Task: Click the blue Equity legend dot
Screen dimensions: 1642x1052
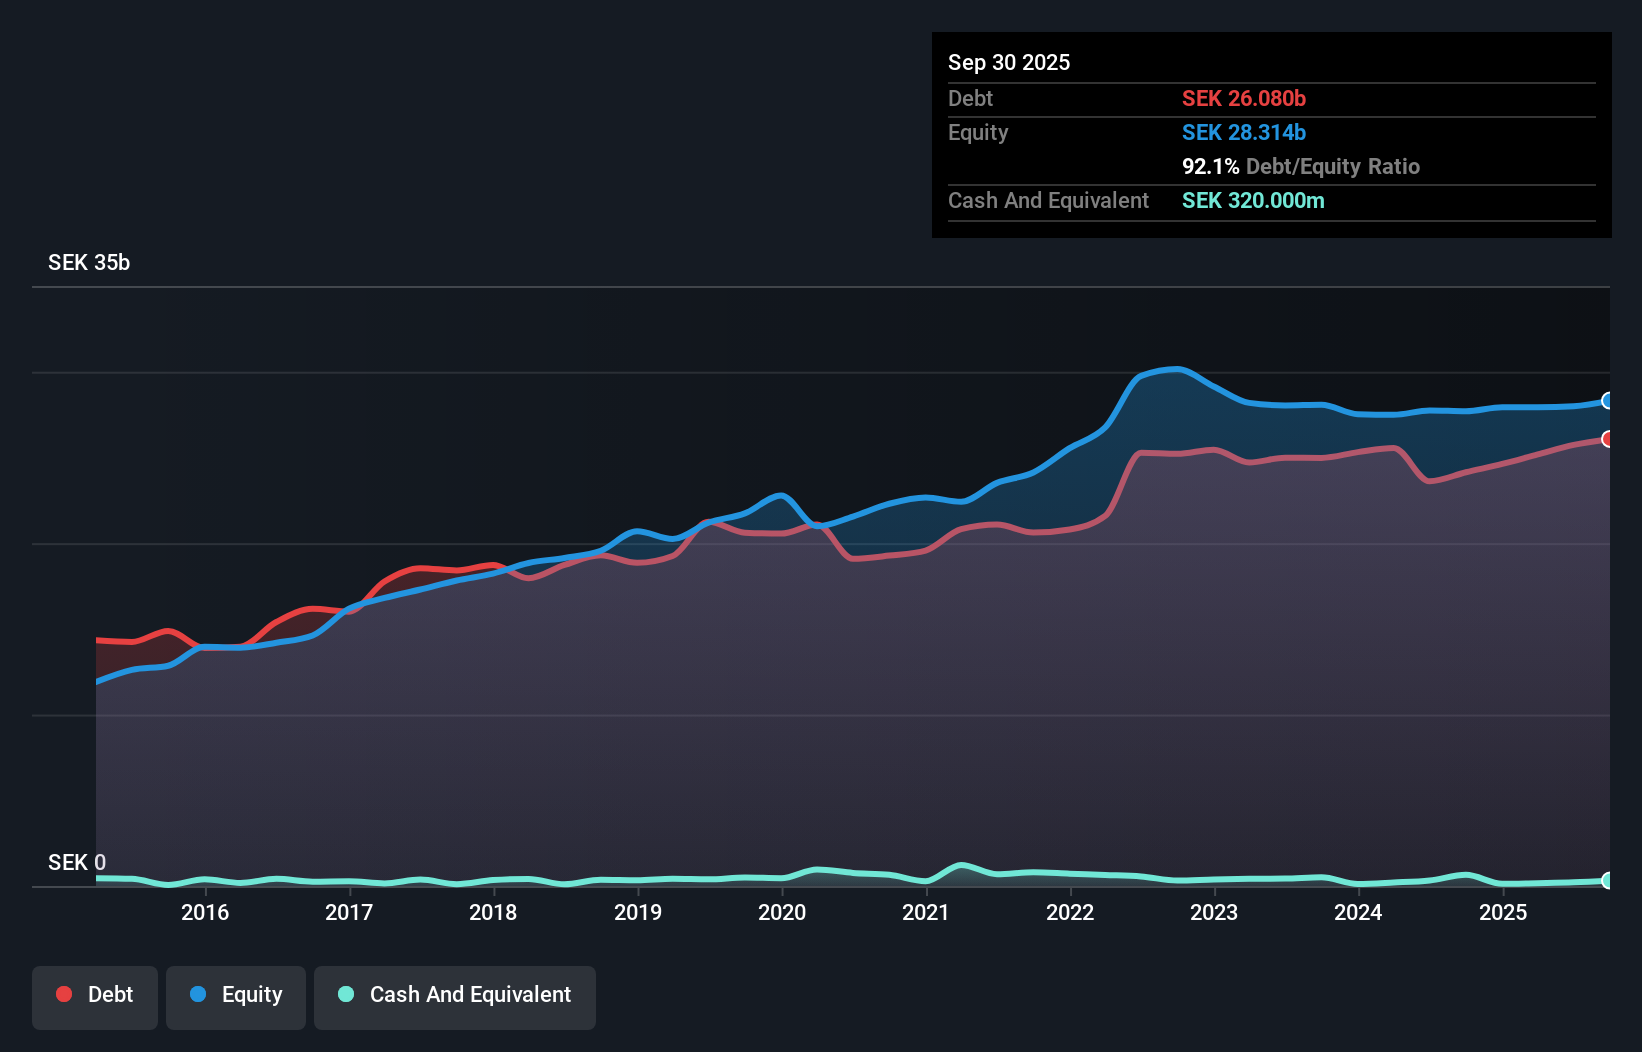Action: point(198,994)
